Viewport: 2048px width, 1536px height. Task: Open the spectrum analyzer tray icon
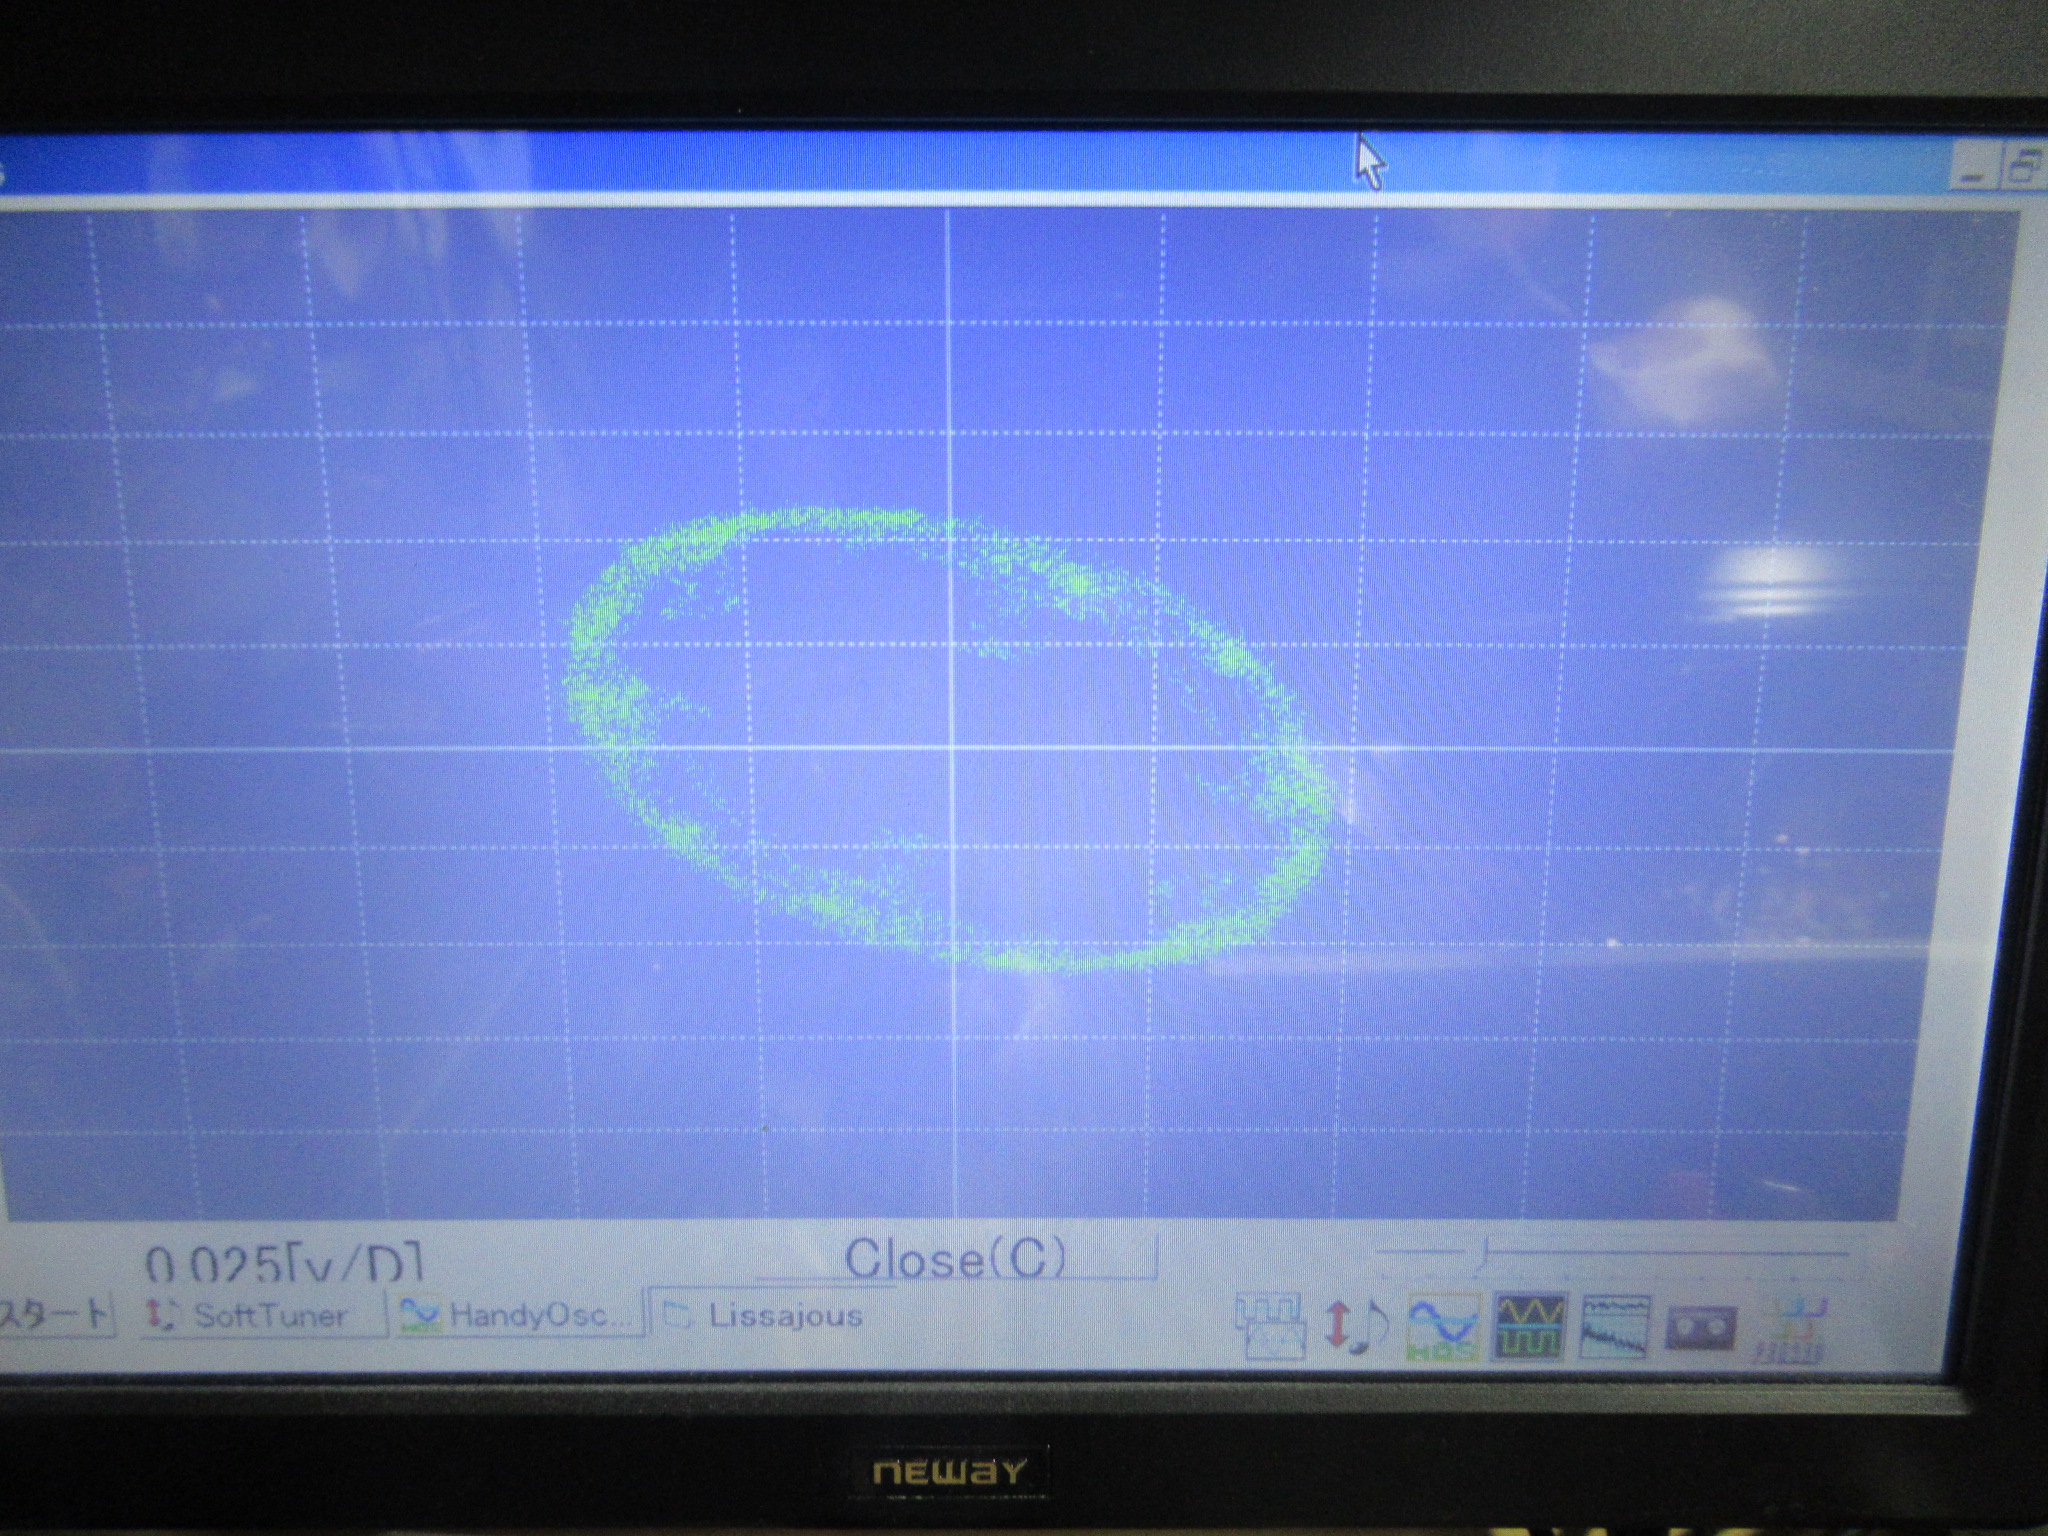click(x=1615, y=1327)
